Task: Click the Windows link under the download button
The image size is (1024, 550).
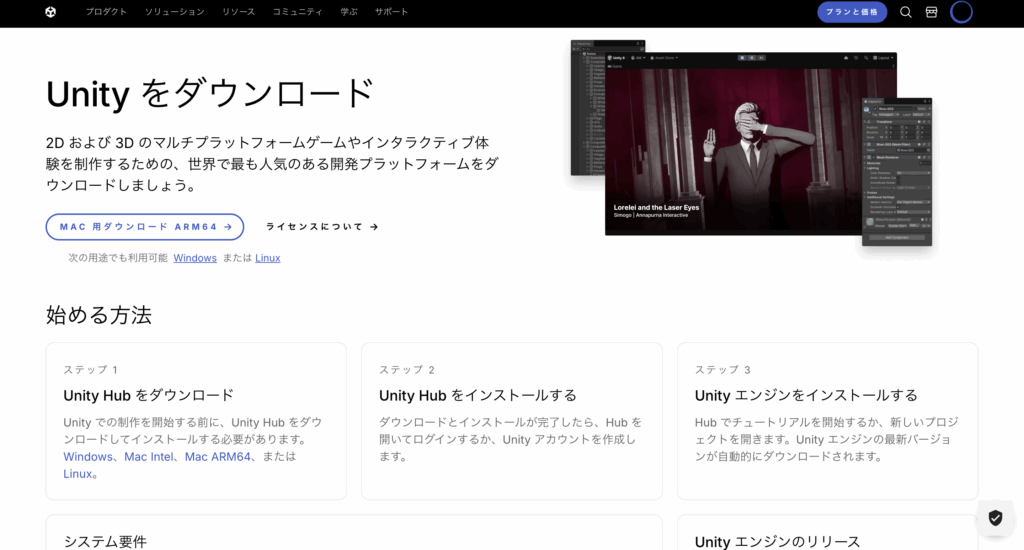Action: 195,258
